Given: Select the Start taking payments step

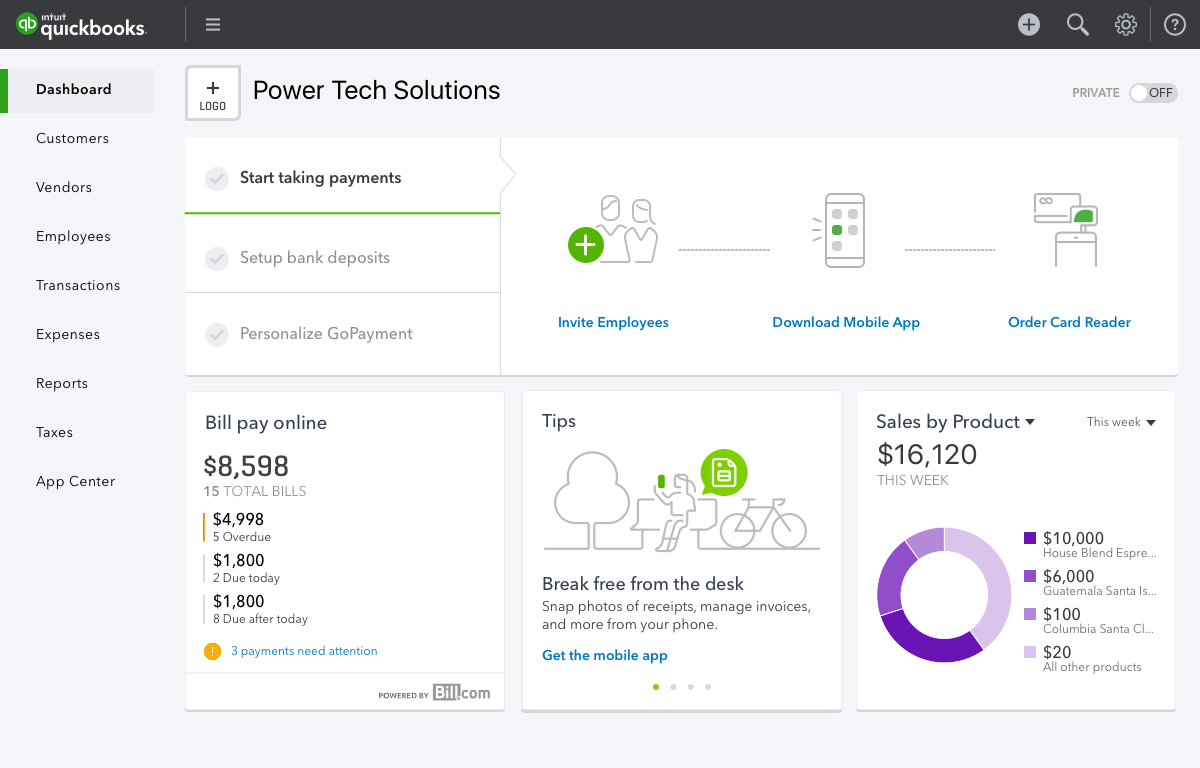Looking at the screenshot, I should (320, 178).
